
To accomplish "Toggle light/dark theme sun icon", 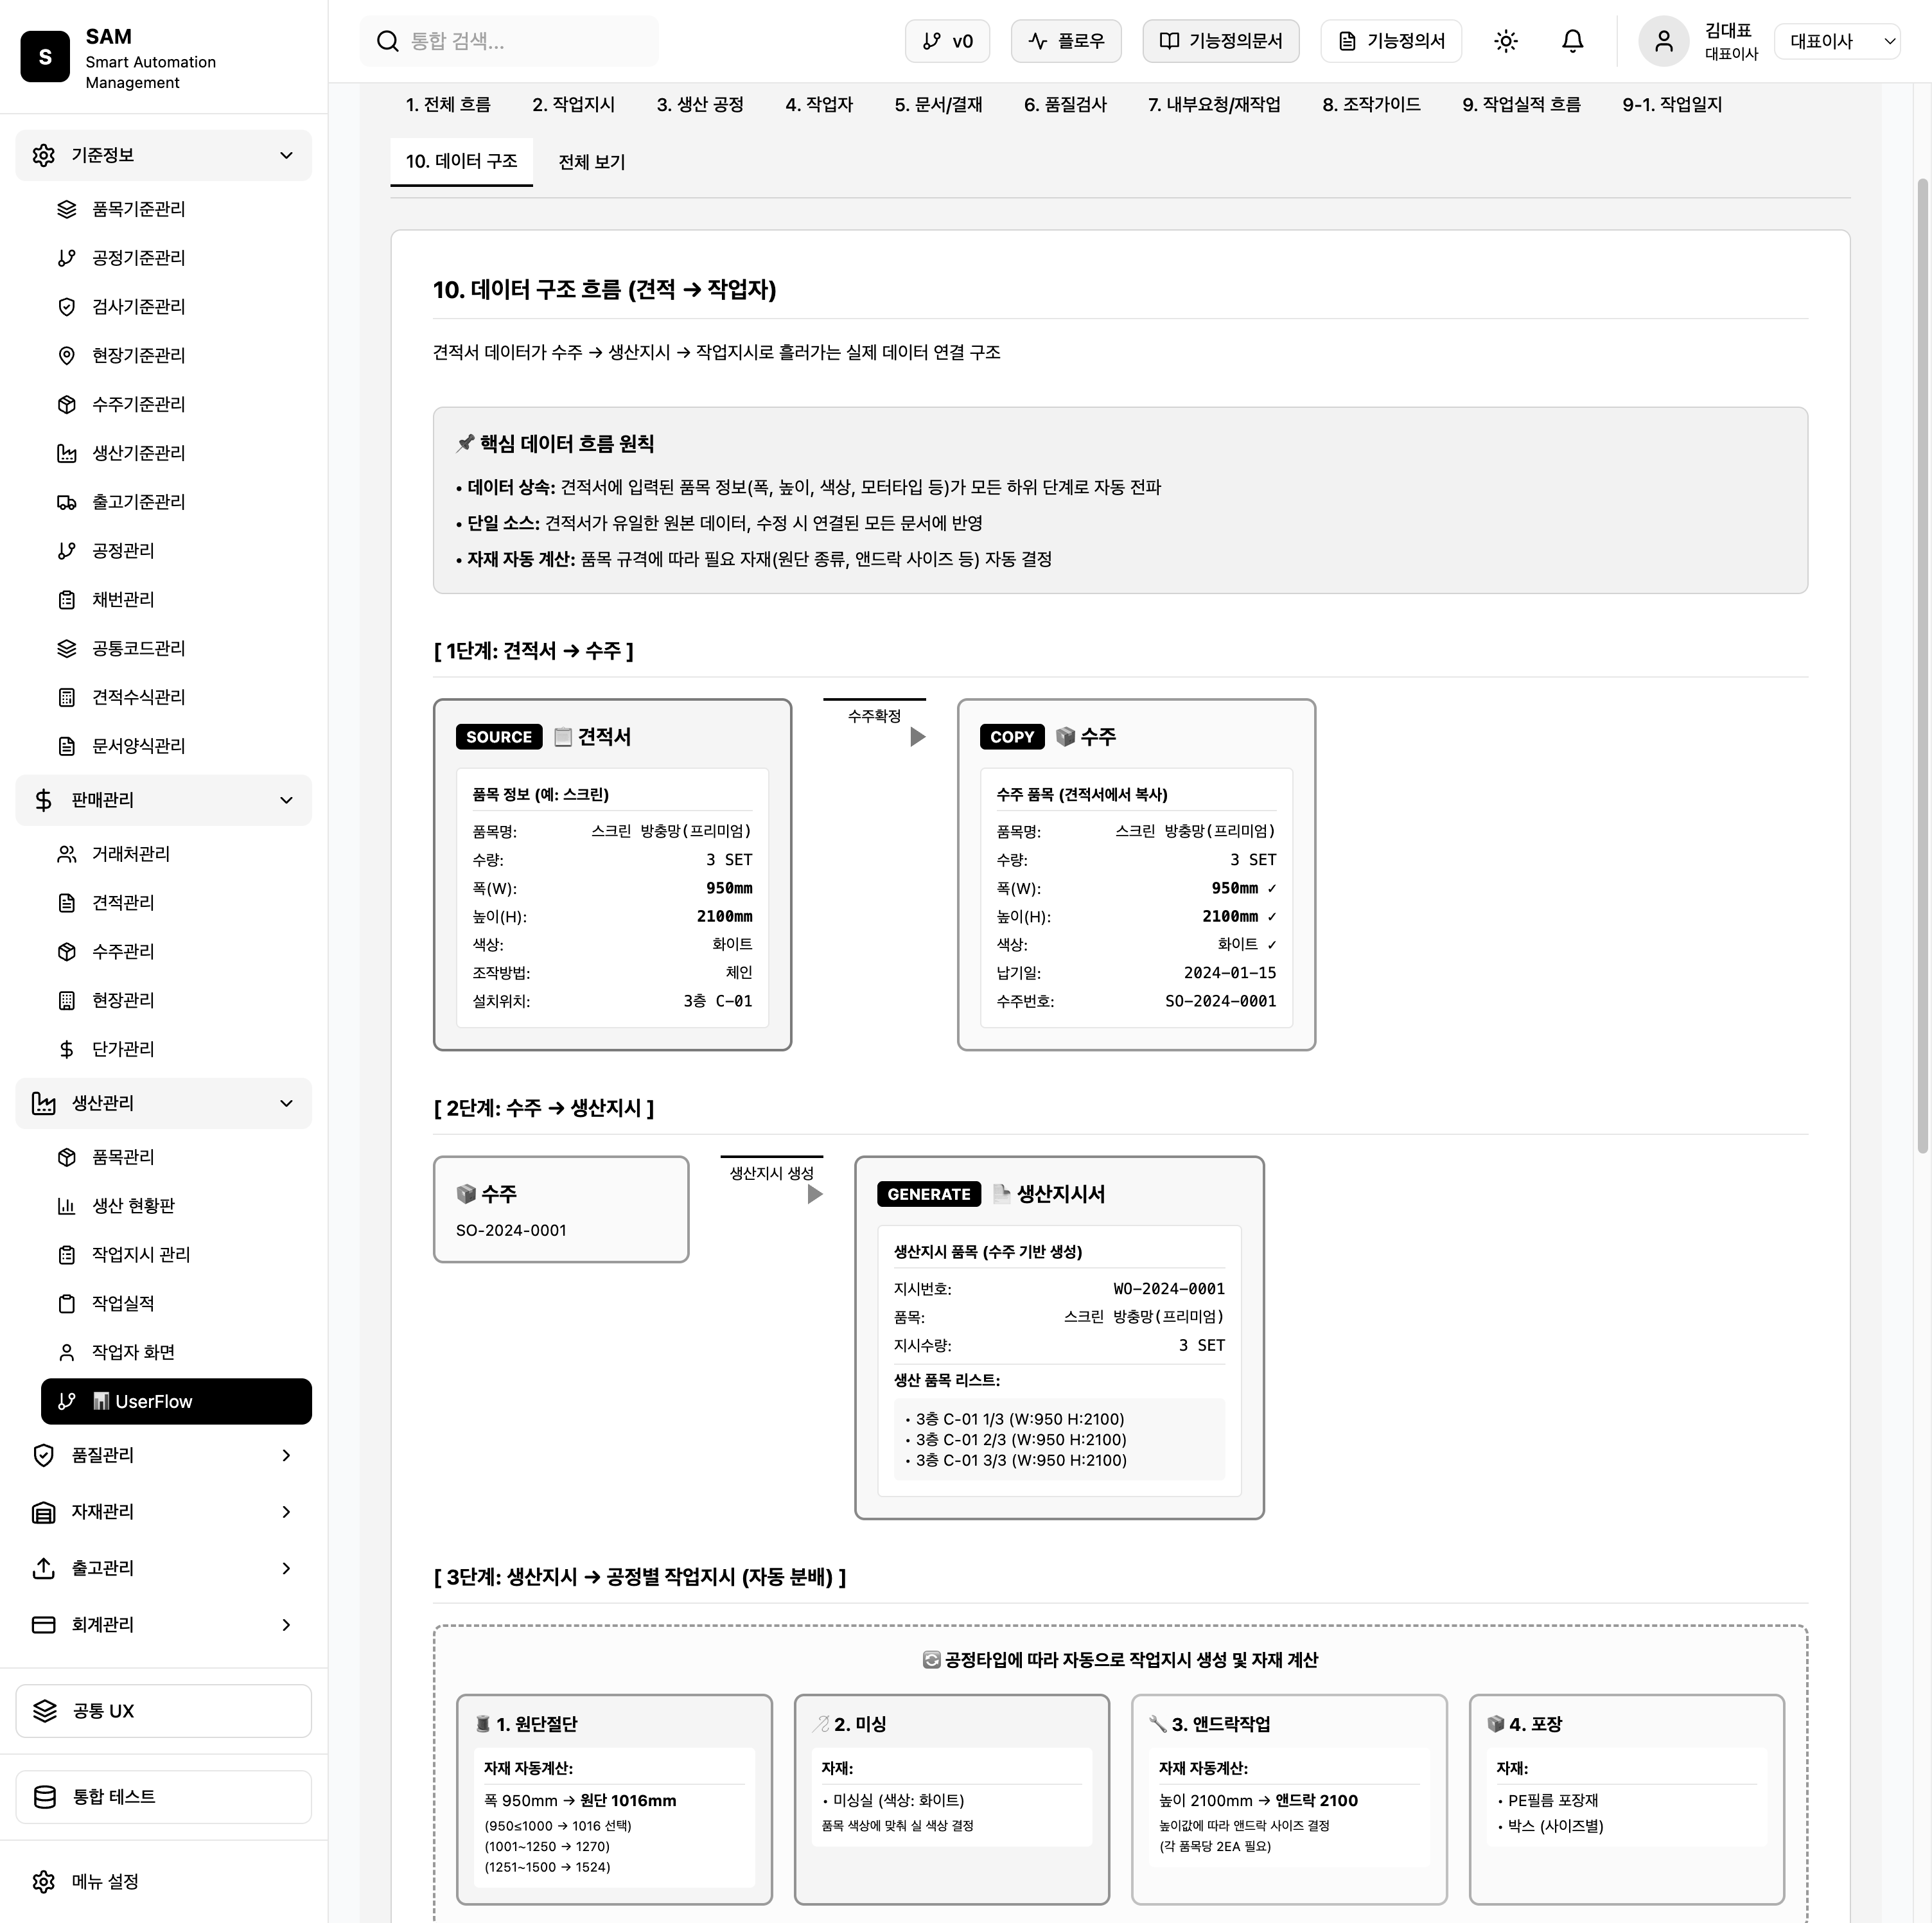I will coord(1505,41).
